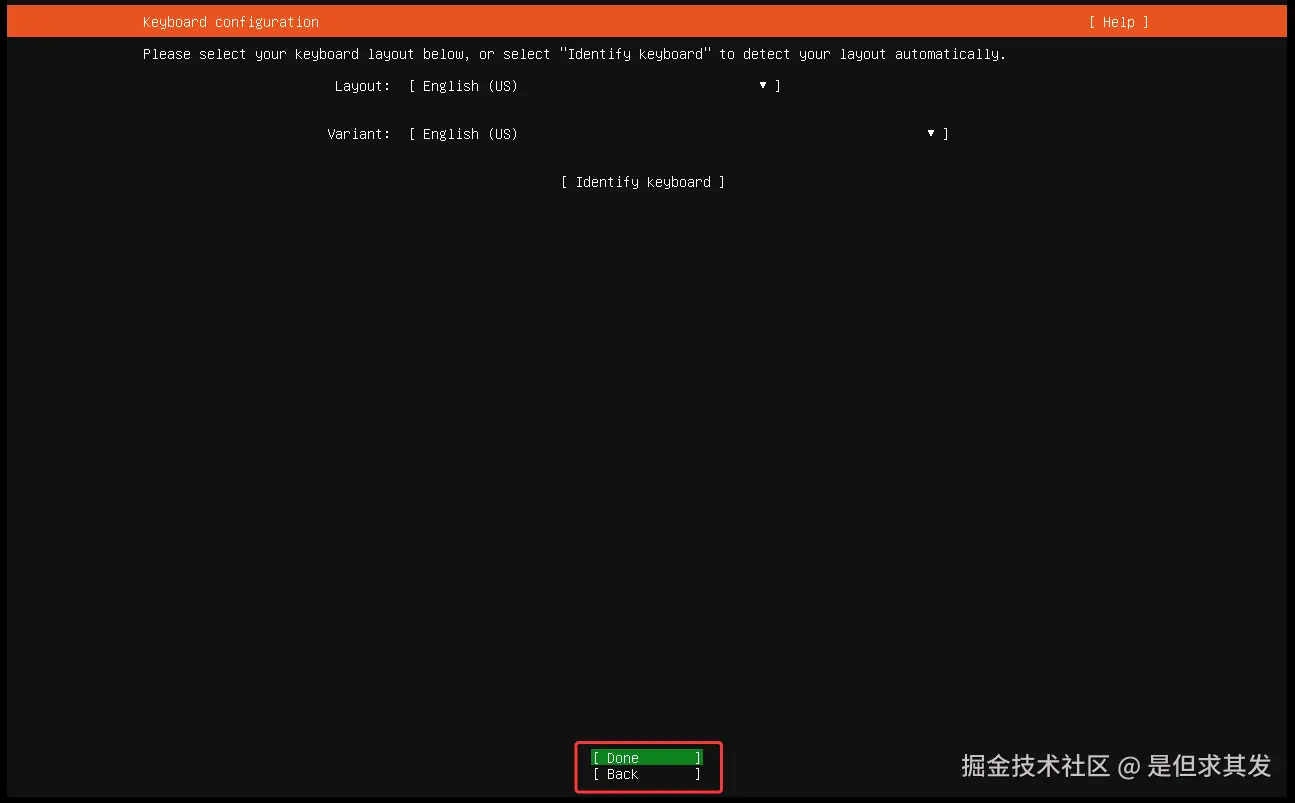Click the Keyboard configuration title bar
Screen dimensions: 1295x803
pyautogui.click(x=231, y=21)
